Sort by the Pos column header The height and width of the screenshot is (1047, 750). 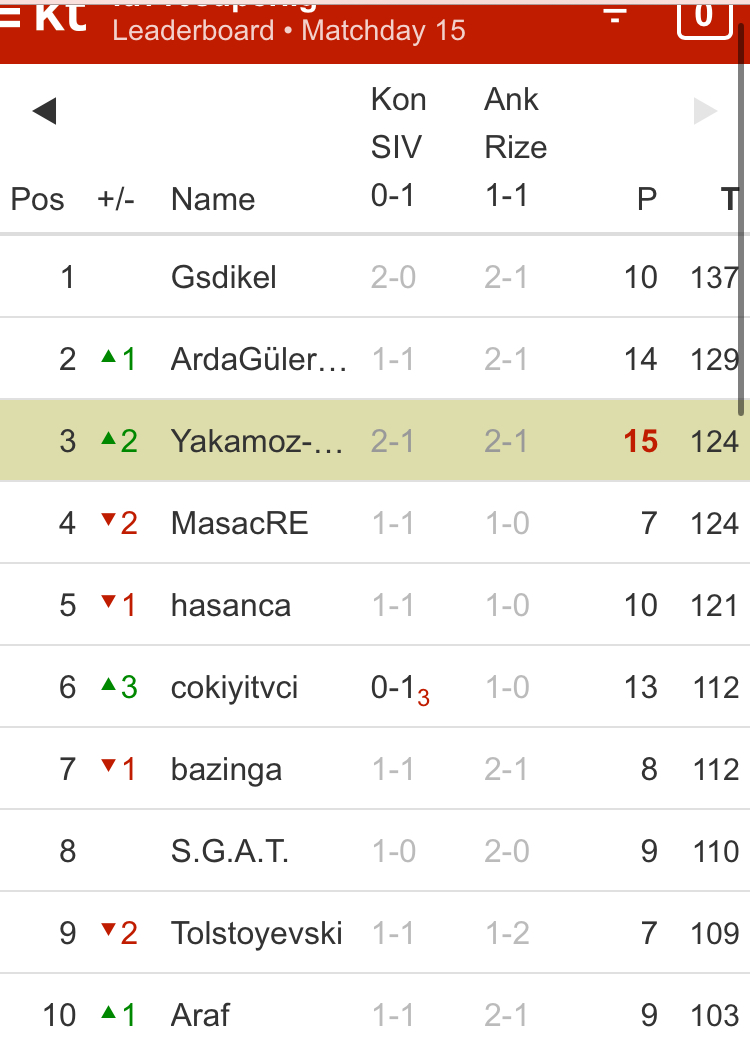coord(37,199)
